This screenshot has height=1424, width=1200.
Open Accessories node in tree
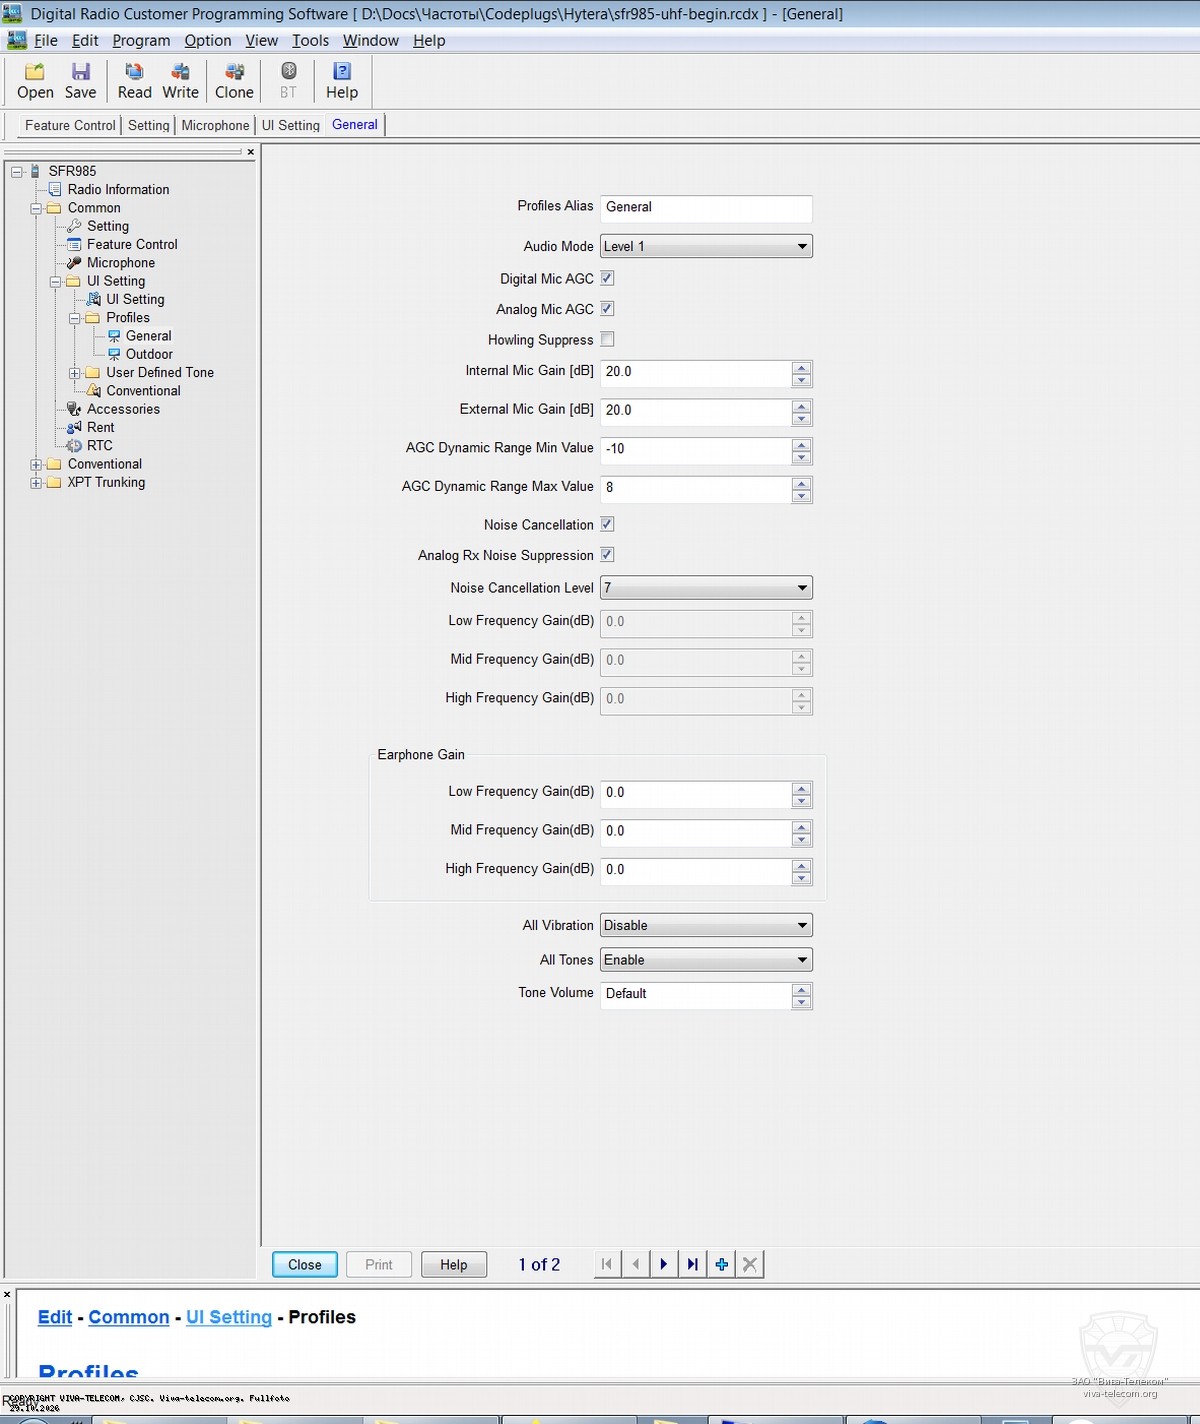point(123,409)
